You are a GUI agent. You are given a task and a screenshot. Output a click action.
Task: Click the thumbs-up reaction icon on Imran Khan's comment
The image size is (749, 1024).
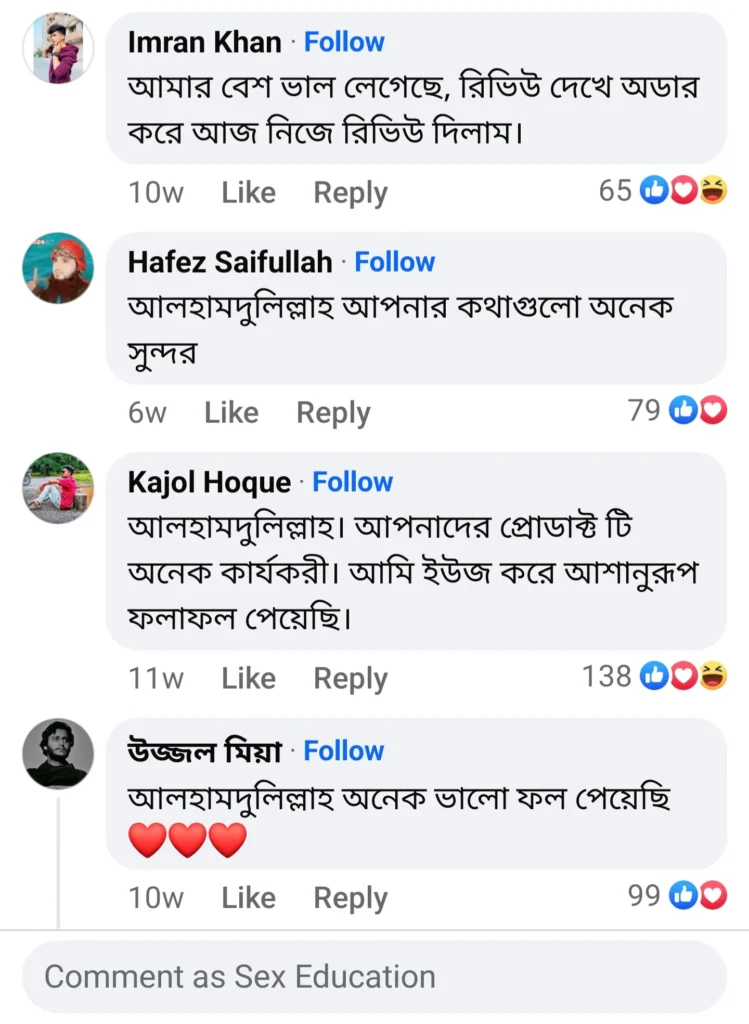[652, 191]
